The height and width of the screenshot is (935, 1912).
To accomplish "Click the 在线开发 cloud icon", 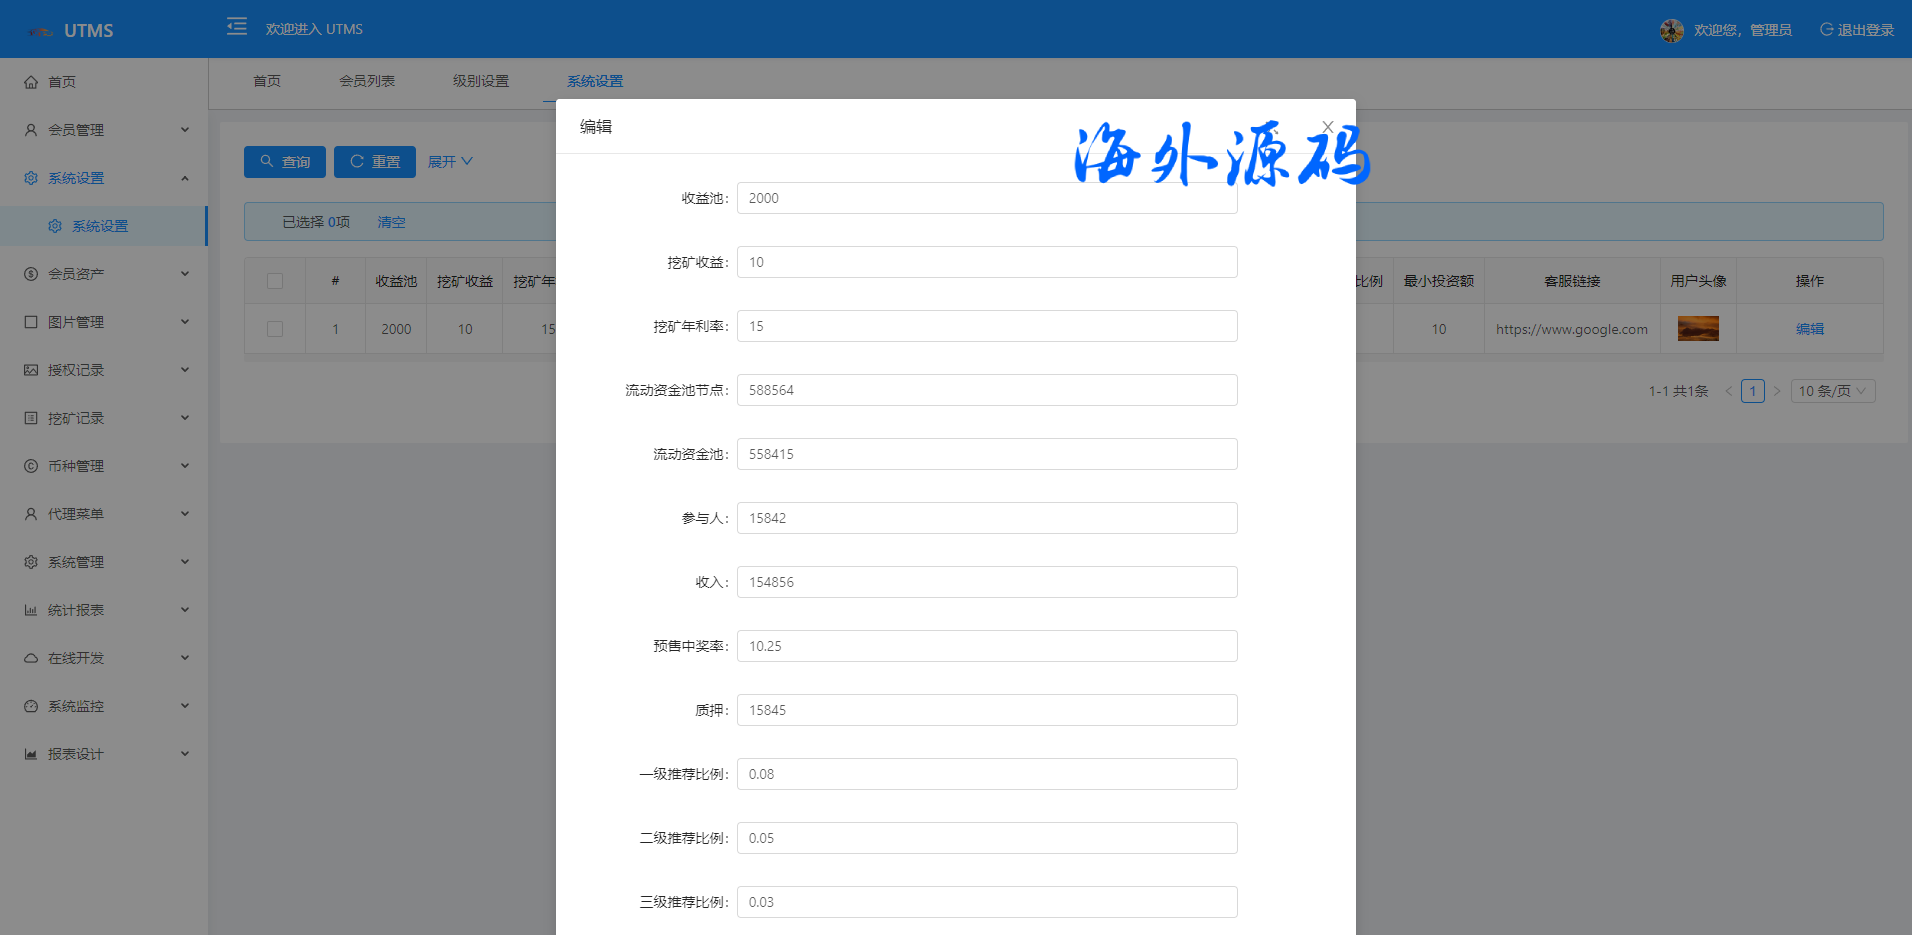I will point(31,658).
